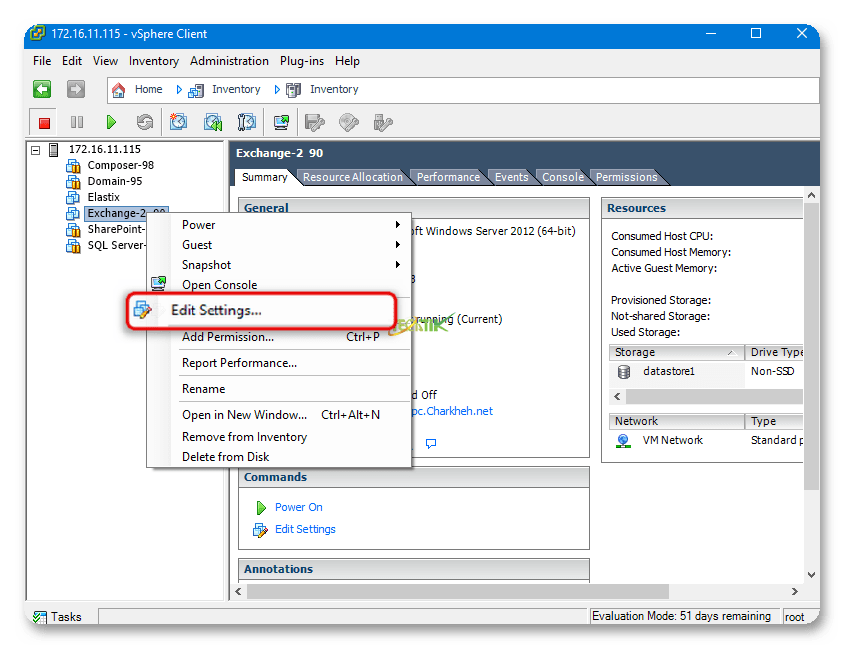Click the Revert to Snapshot toolbar icon
This screenshot has width=844, height=648.
click(213, 122)
